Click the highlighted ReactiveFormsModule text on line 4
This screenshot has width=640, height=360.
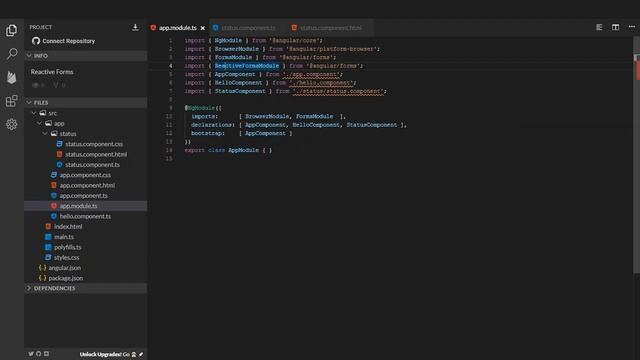click(x=247, y=66)
